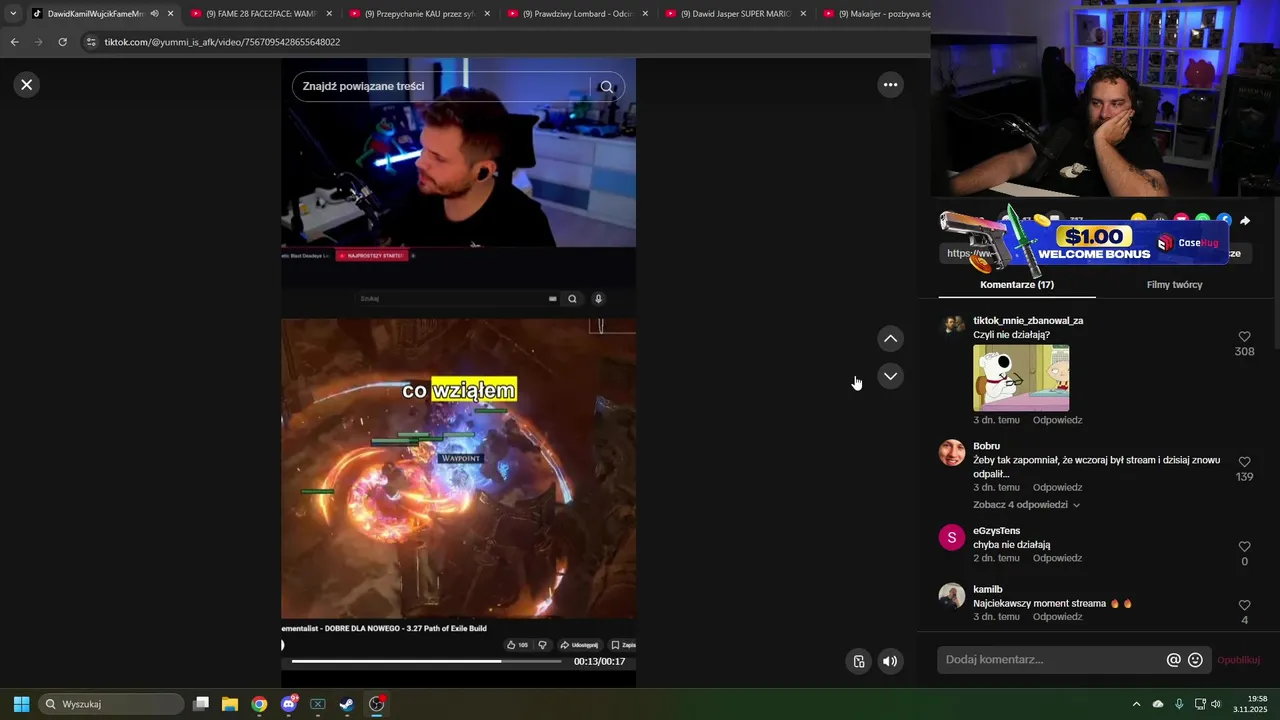Switch to Filmy twórcy tab
This screenshot has width=1280, height=720.
[x=1174, y=285]
